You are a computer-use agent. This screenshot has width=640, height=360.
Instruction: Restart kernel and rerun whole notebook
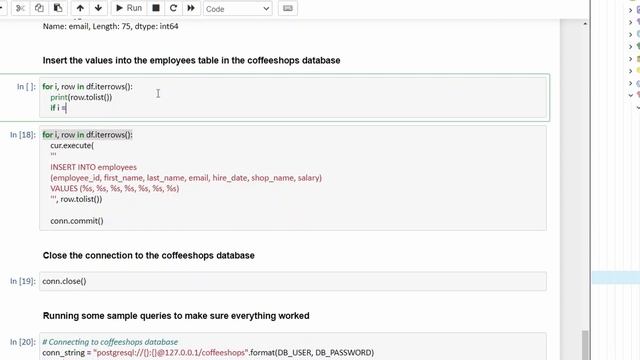point(191,8)
